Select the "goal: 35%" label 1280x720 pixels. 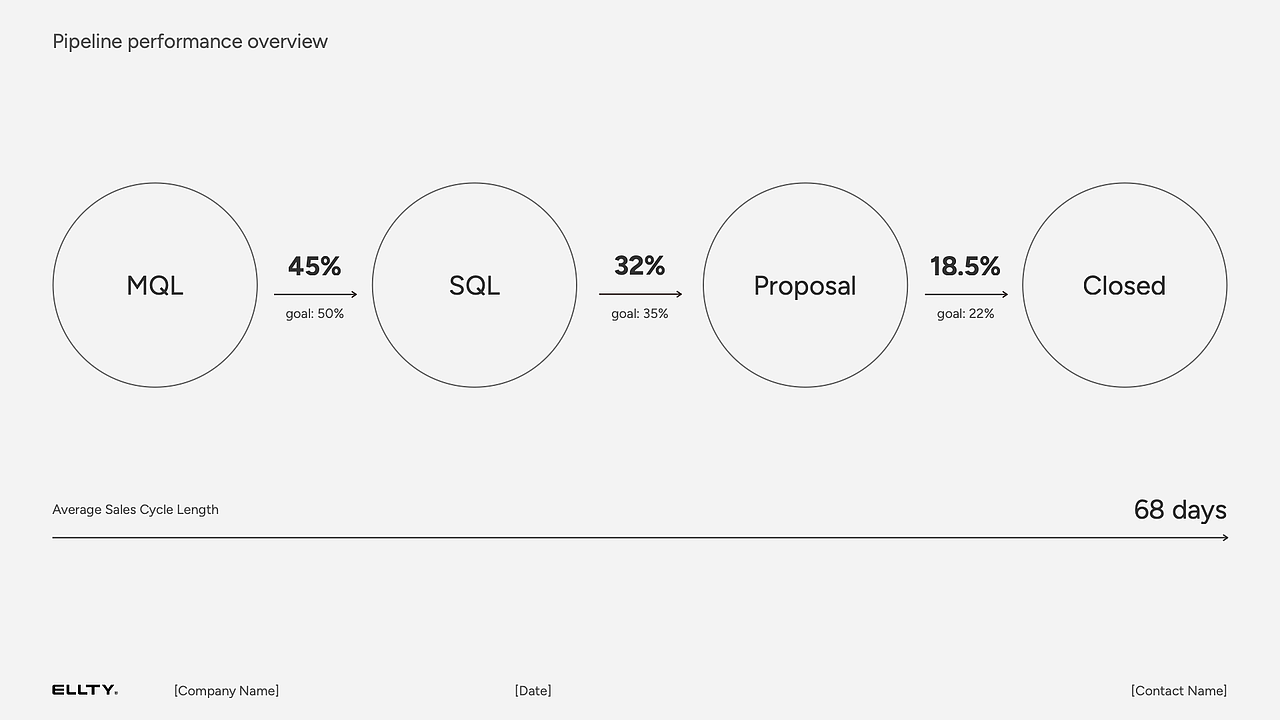(640, 314)
